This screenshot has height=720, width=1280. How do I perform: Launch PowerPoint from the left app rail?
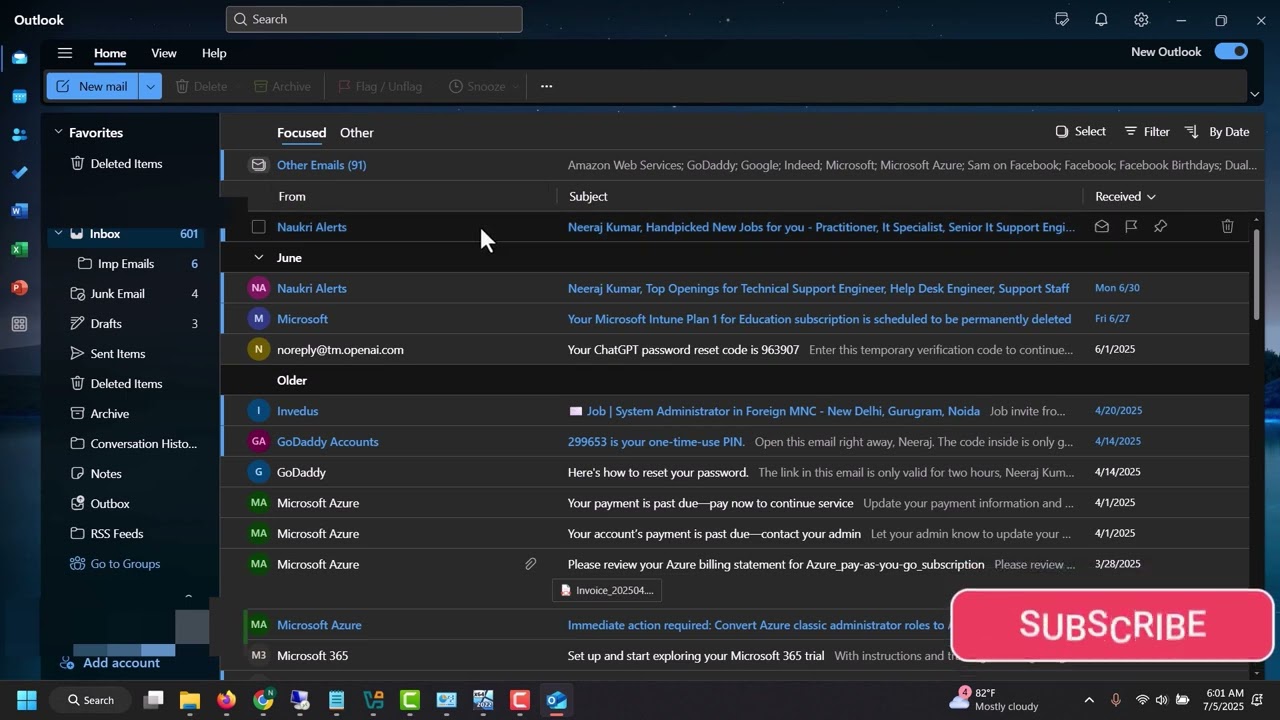19,287
